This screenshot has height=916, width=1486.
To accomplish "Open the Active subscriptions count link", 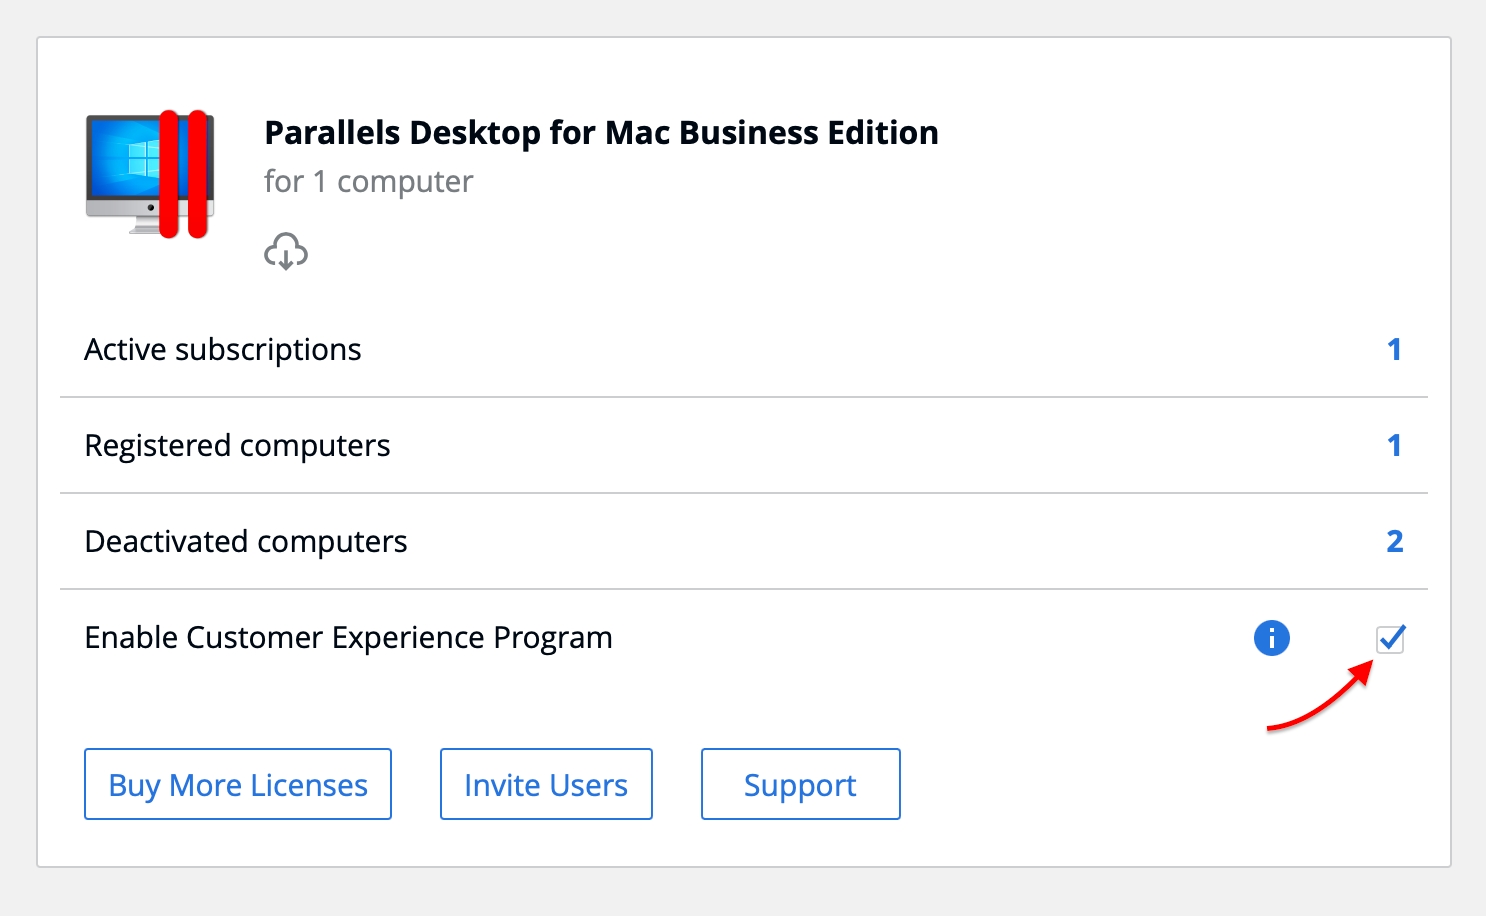I will (x=1394, y=350).
